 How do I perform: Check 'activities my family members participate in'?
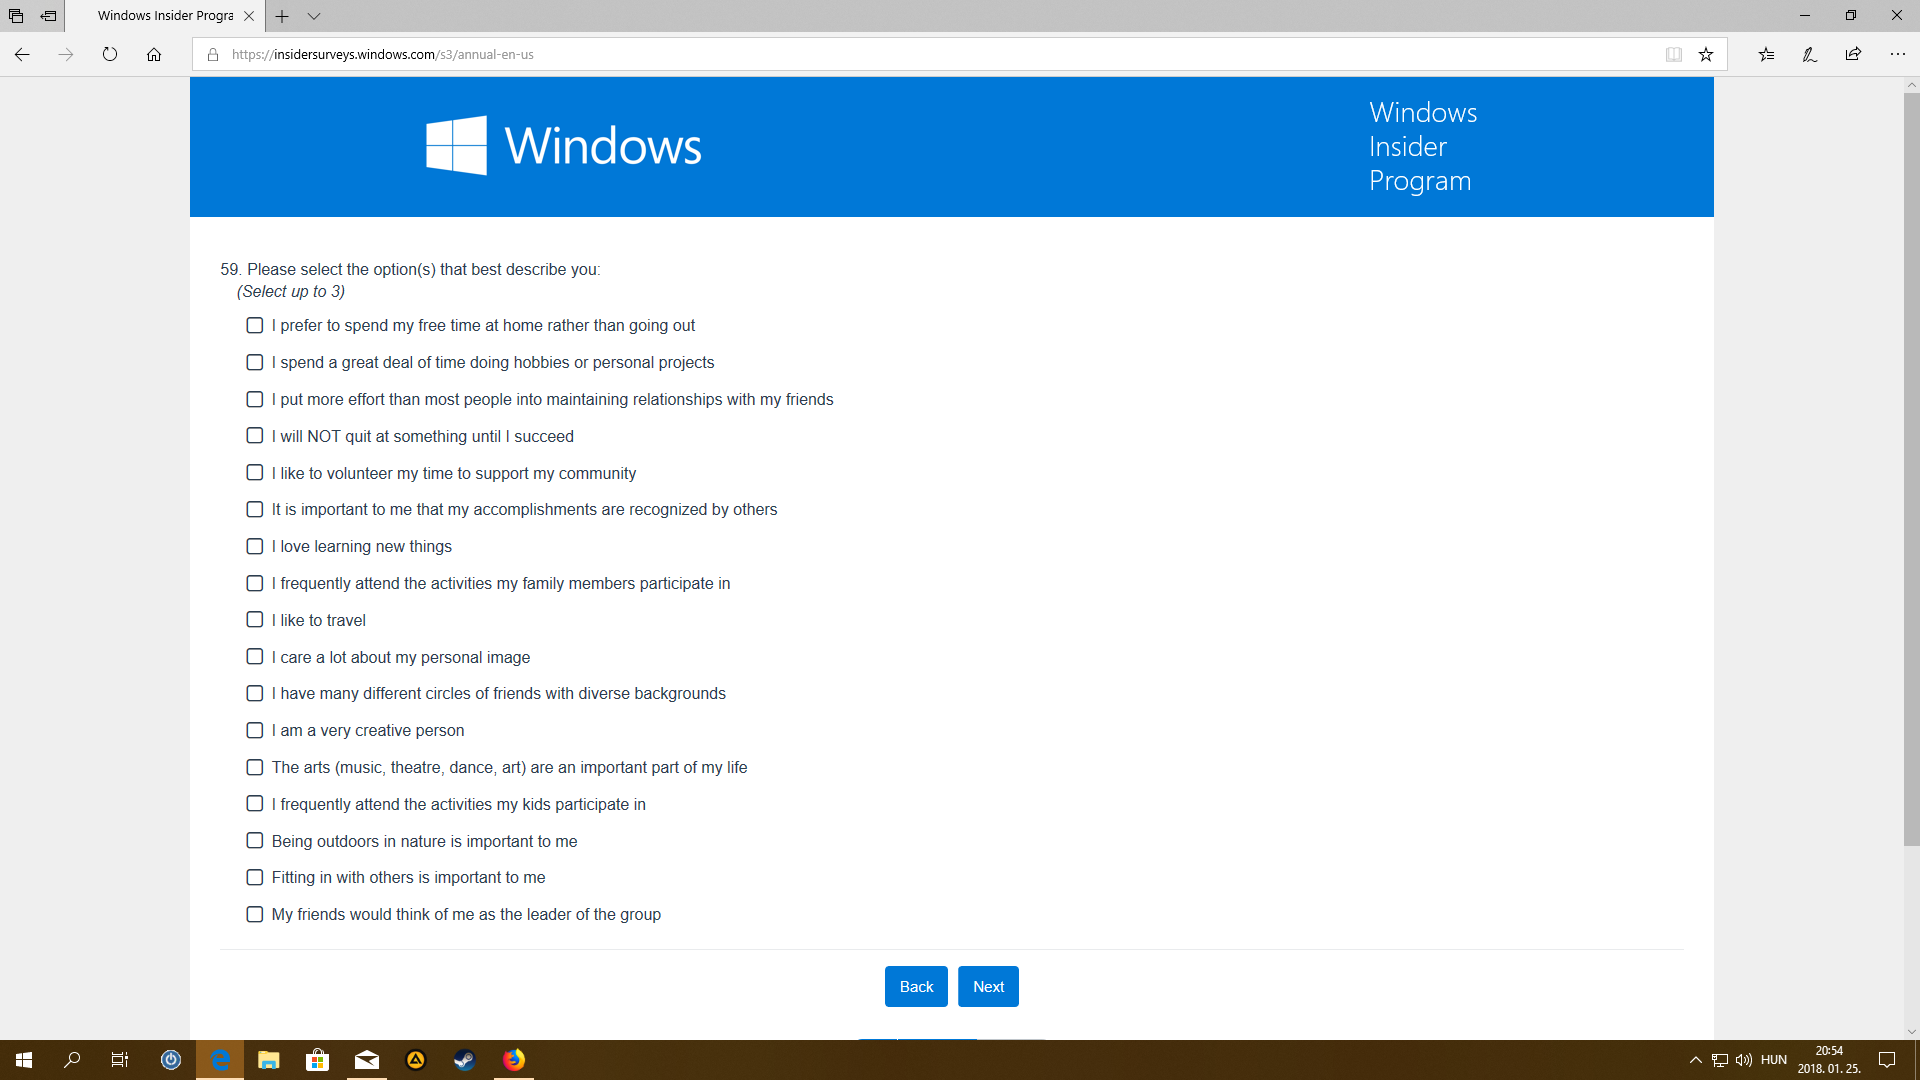click(255, 584)
